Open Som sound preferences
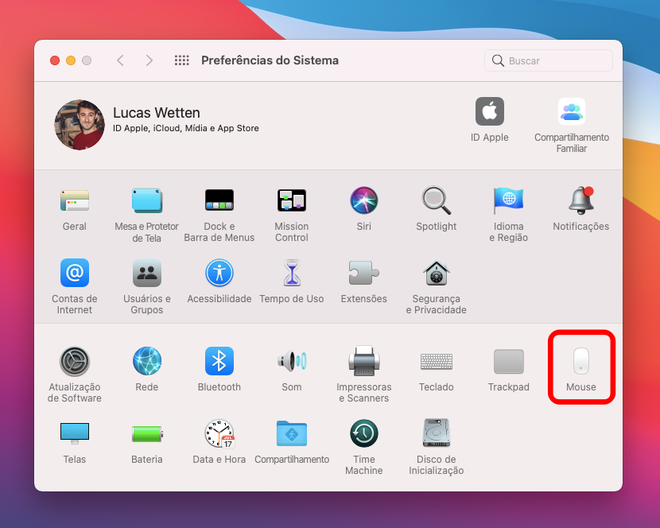The width and height of the screenshot is (660, 528). pos(292,361)
